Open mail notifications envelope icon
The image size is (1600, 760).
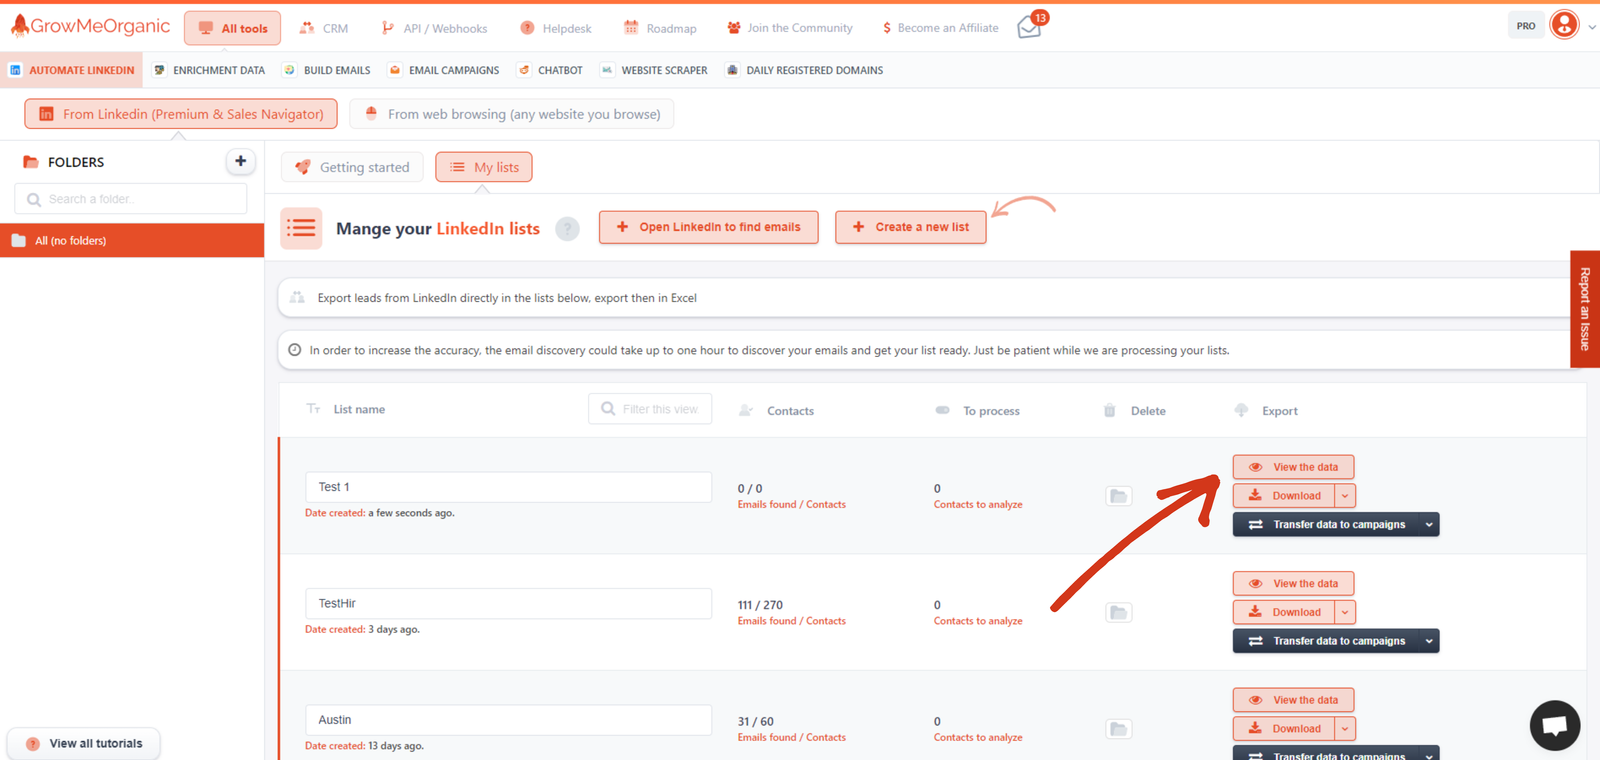pos(1029,28)
